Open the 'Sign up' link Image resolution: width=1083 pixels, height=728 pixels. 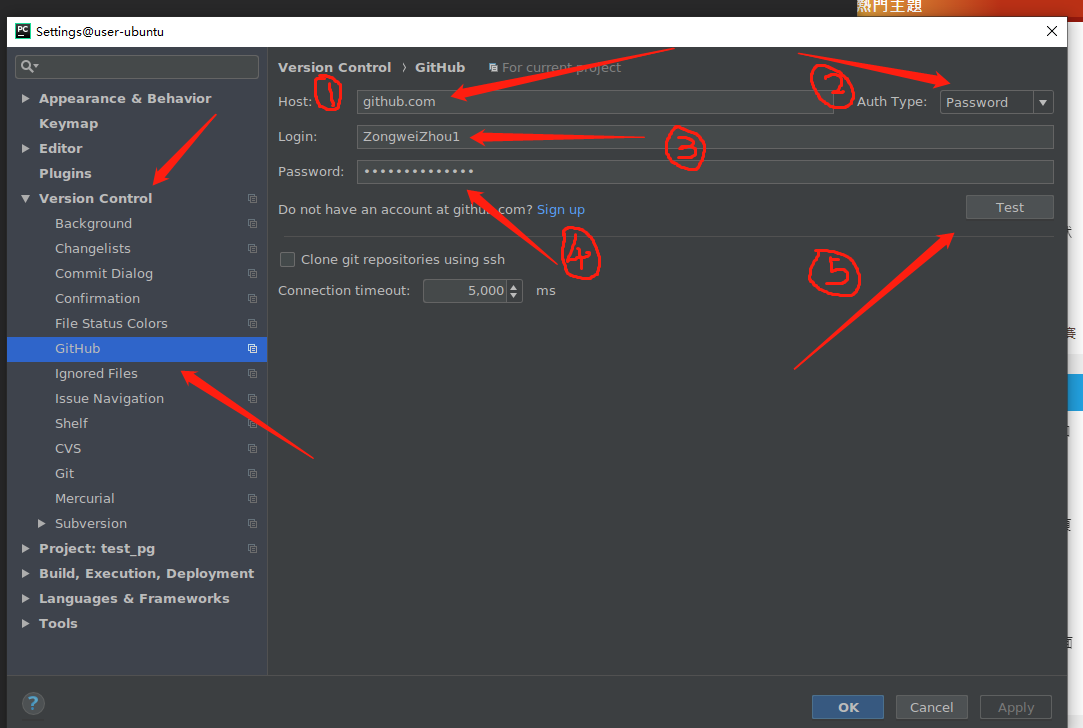pyautogui.click(x=560, y=209)
